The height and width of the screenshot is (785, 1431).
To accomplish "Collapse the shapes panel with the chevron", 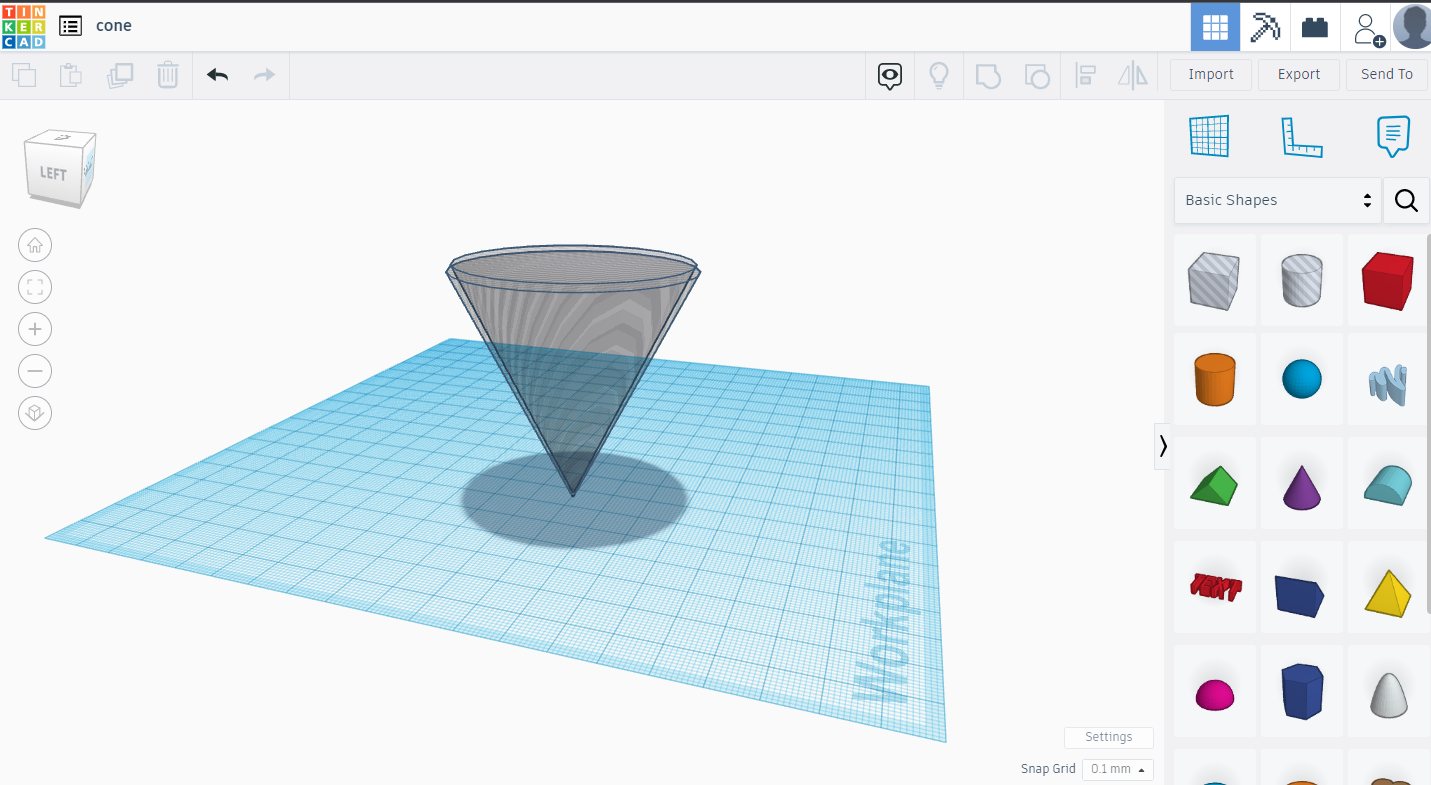I will (1163, 446).
